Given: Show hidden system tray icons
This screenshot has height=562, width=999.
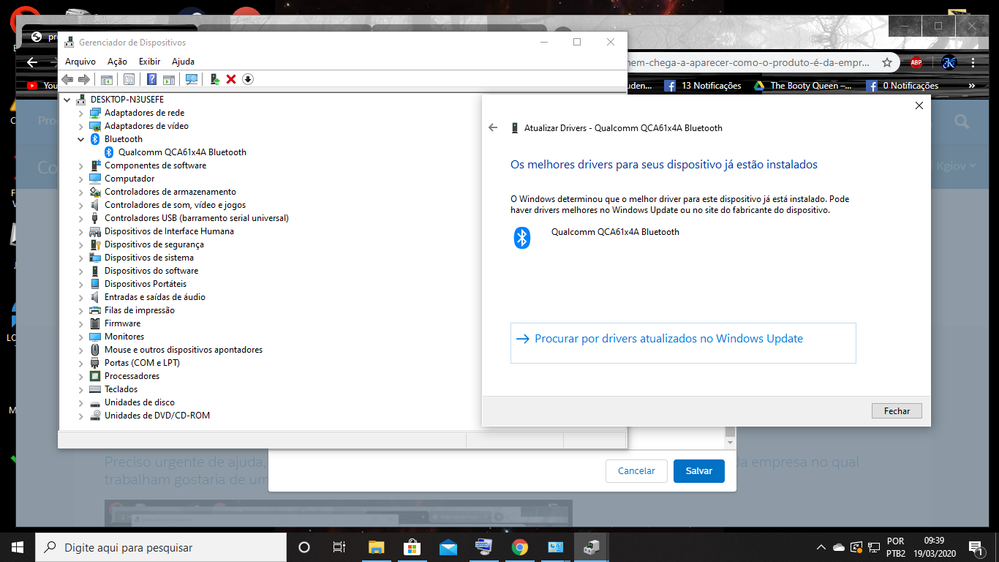Looking at the screenshot, I should click(821, 547).
